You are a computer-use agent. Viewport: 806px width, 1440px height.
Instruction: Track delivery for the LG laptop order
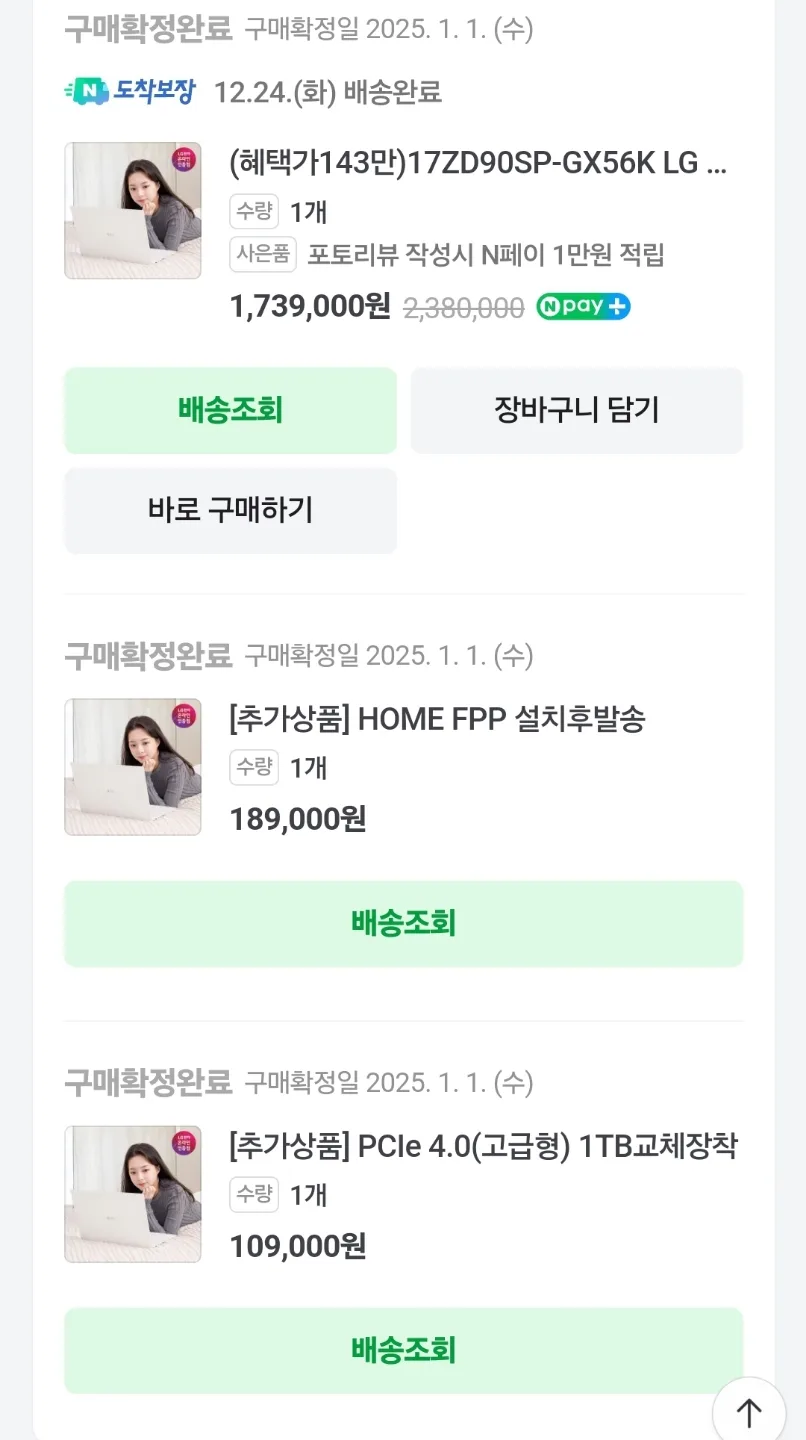[231, 410]
